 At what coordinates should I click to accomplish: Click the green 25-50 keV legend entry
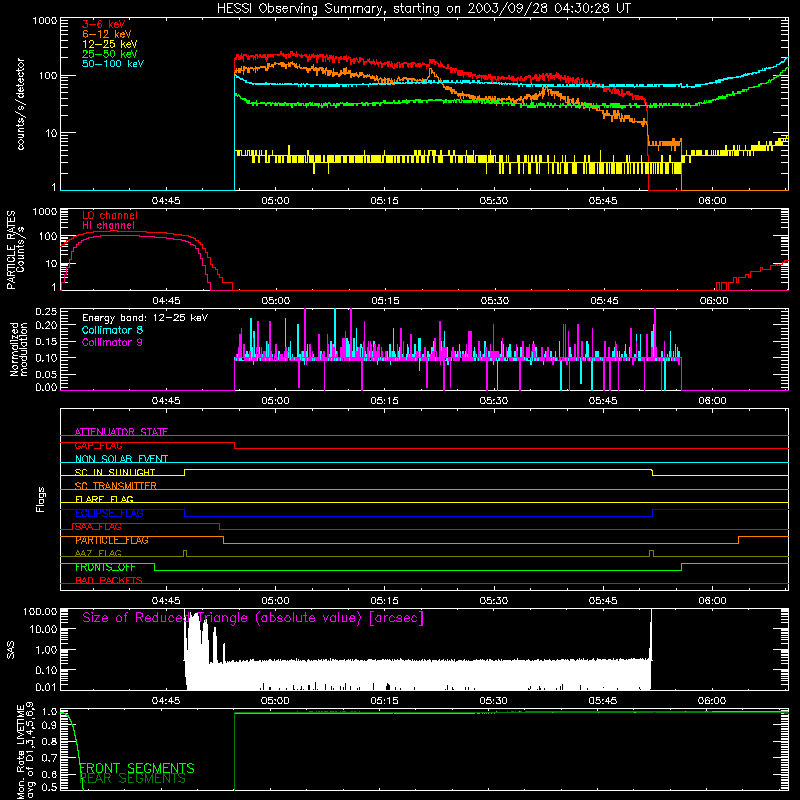coord(110,54)
